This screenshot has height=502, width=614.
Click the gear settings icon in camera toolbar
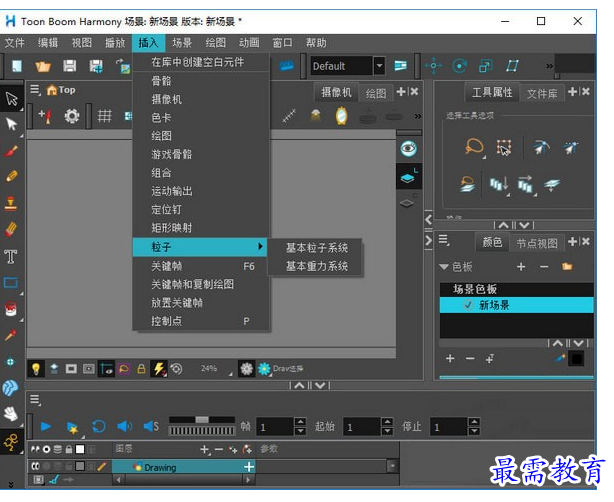click(72, 116)
